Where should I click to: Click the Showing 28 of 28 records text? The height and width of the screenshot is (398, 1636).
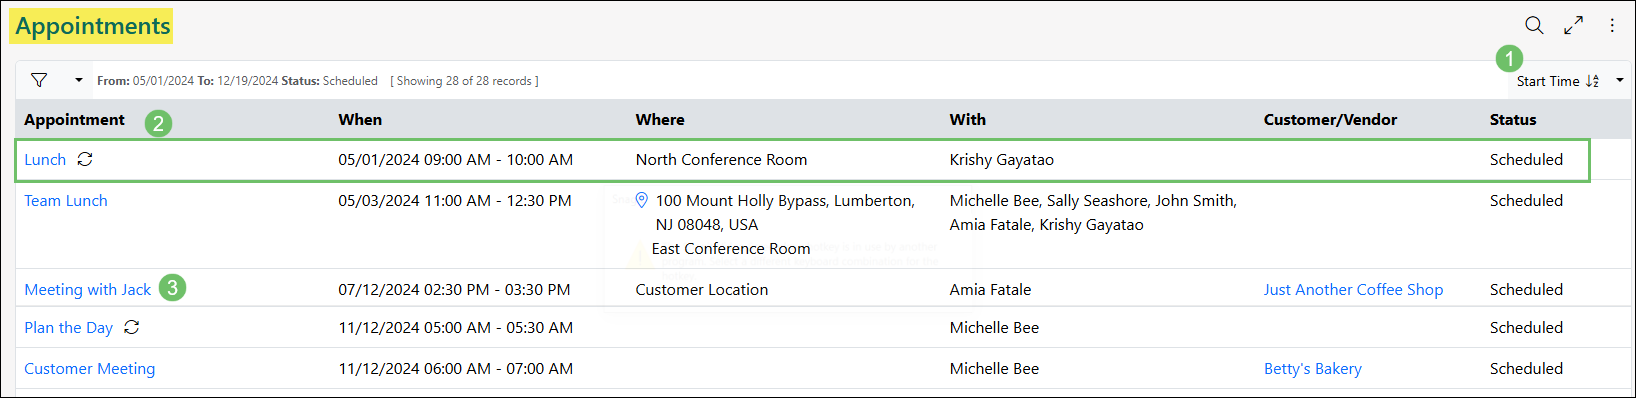point(464,81)
